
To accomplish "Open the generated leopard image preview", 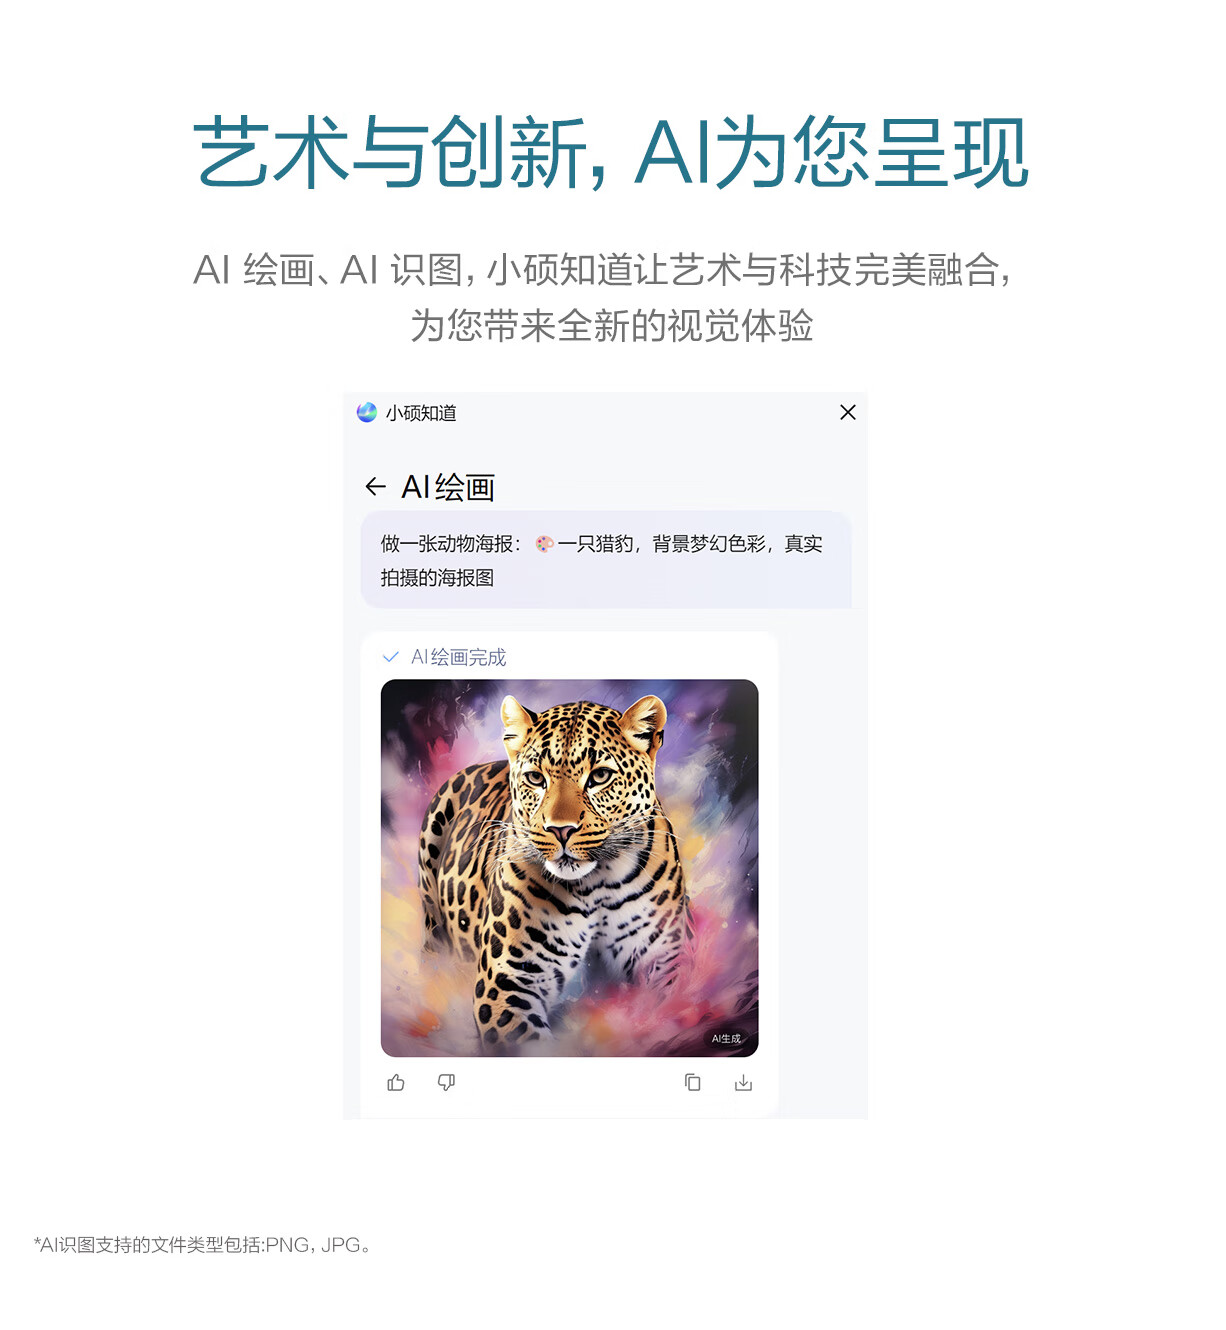I will (x=569, y=868).
